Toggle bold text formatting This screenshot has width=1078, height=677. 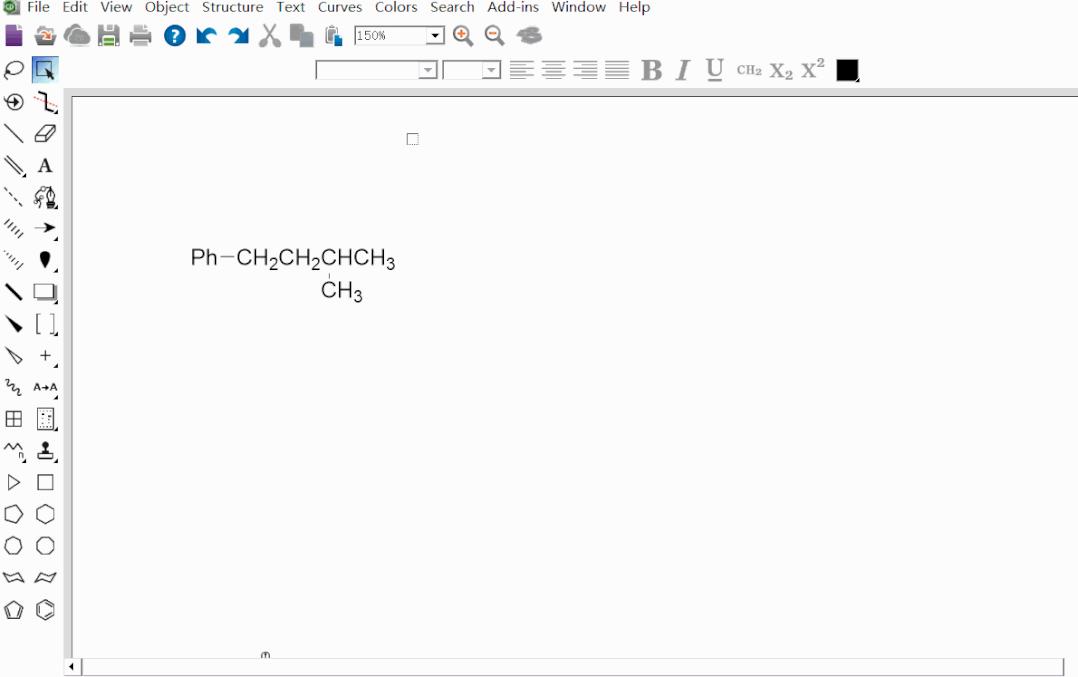pyautogui.click(x=650, y=71)
